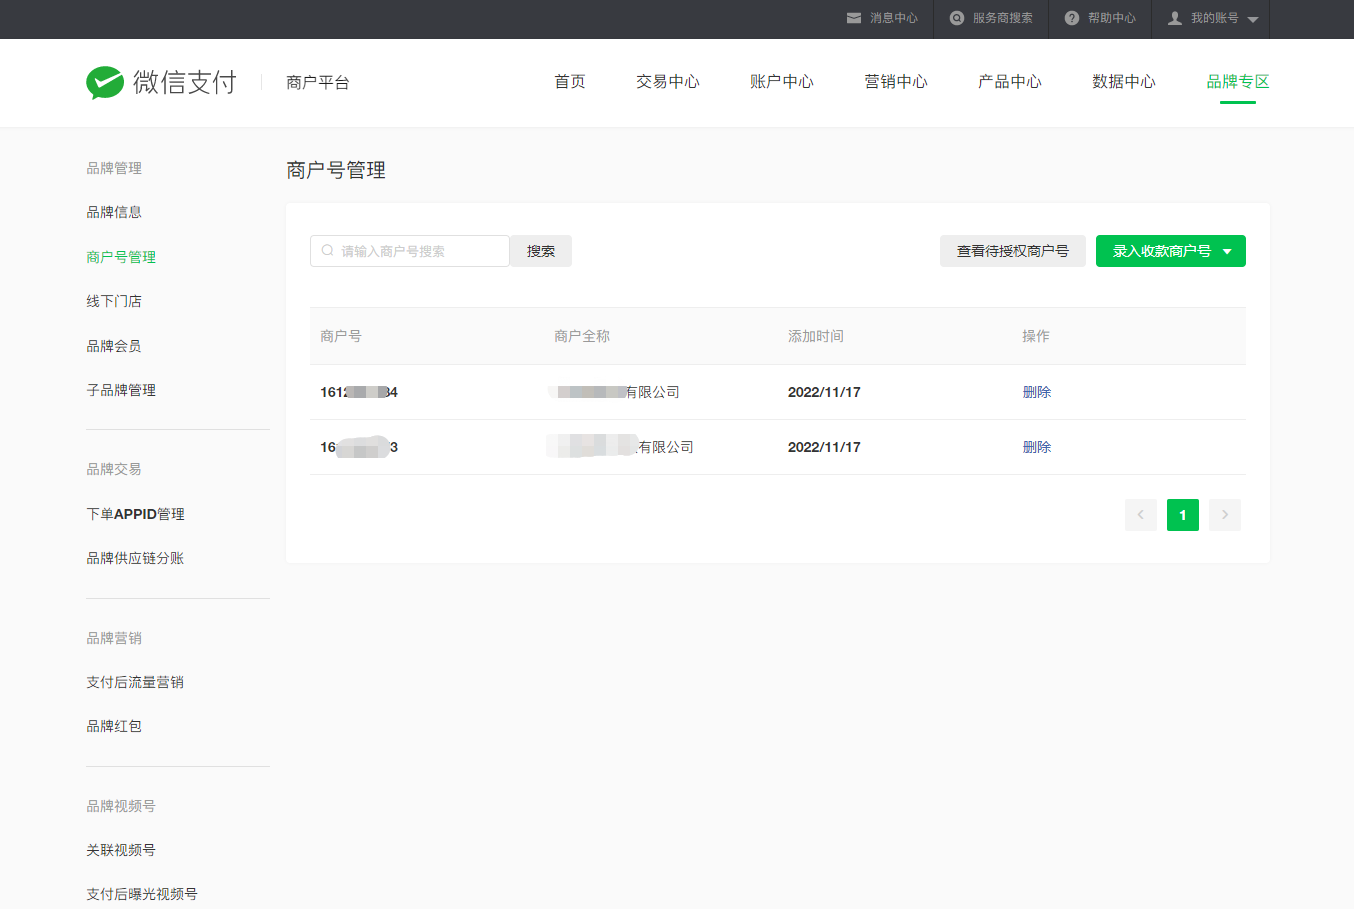Open 品牌会员 in the sidebar

(x=114, y=346)
